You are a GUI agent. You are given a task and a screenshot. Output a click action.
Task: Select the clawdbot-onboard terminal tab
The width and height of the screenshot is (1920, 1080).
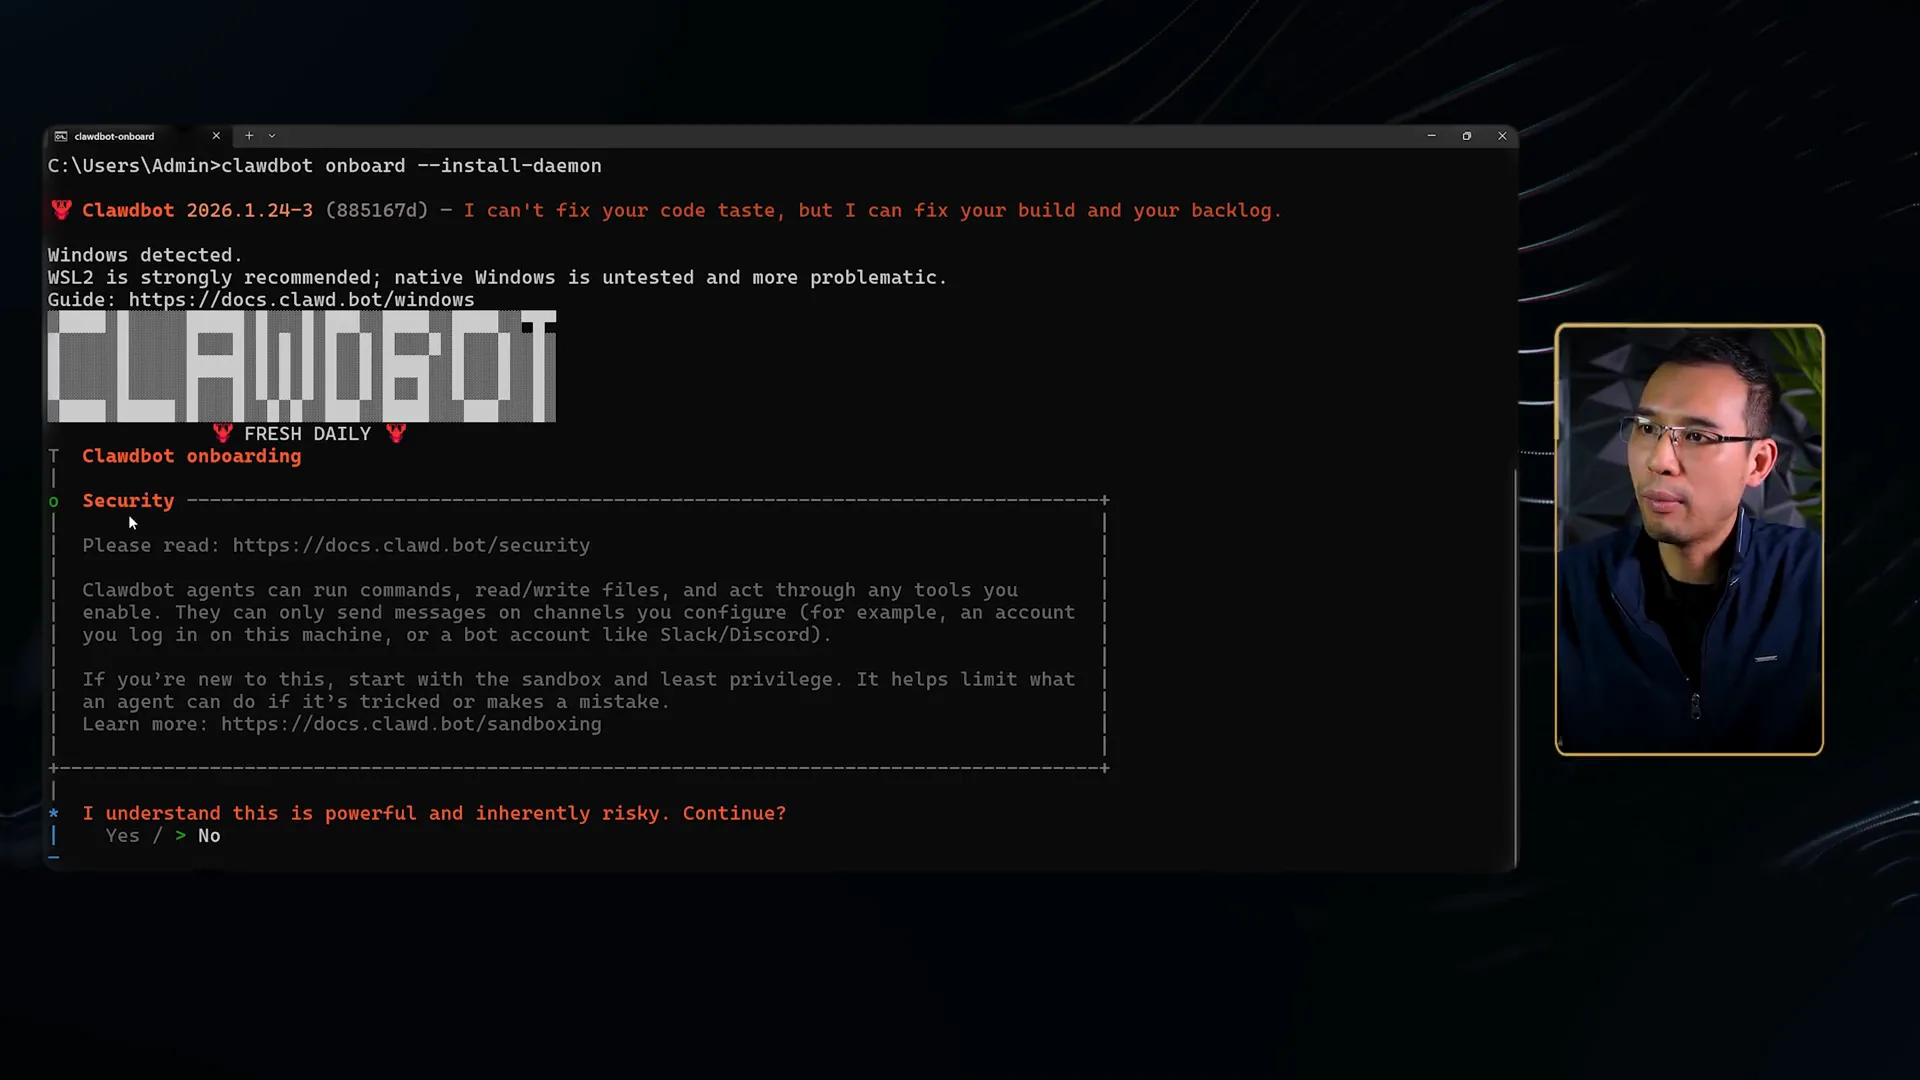pyautogui.click(x=138, y=136)
